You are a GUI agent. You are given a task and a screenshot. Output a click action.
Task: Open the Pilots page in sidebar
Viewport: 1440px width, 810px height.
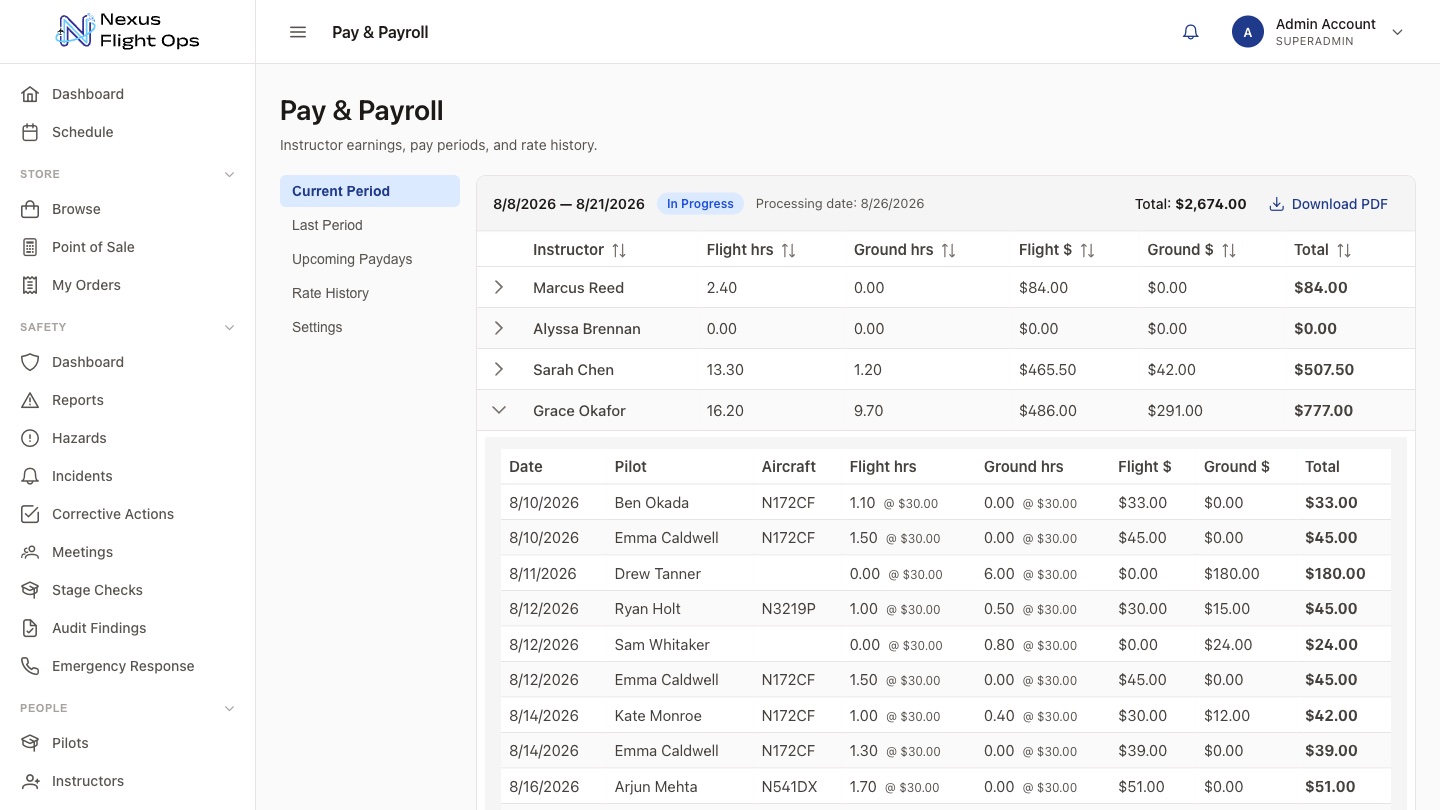(x=128, y=743)
